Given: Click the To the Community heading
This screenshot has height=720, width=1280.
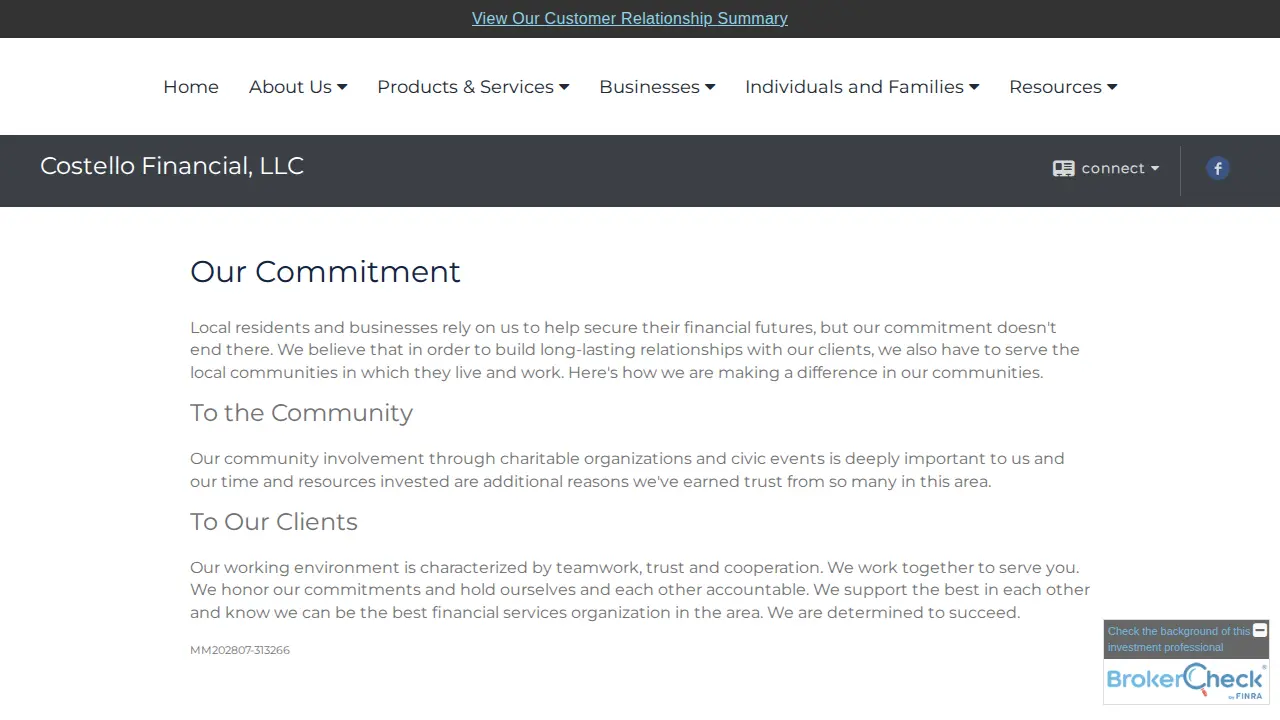Looking at the screenshot, I should coord(301,413).
